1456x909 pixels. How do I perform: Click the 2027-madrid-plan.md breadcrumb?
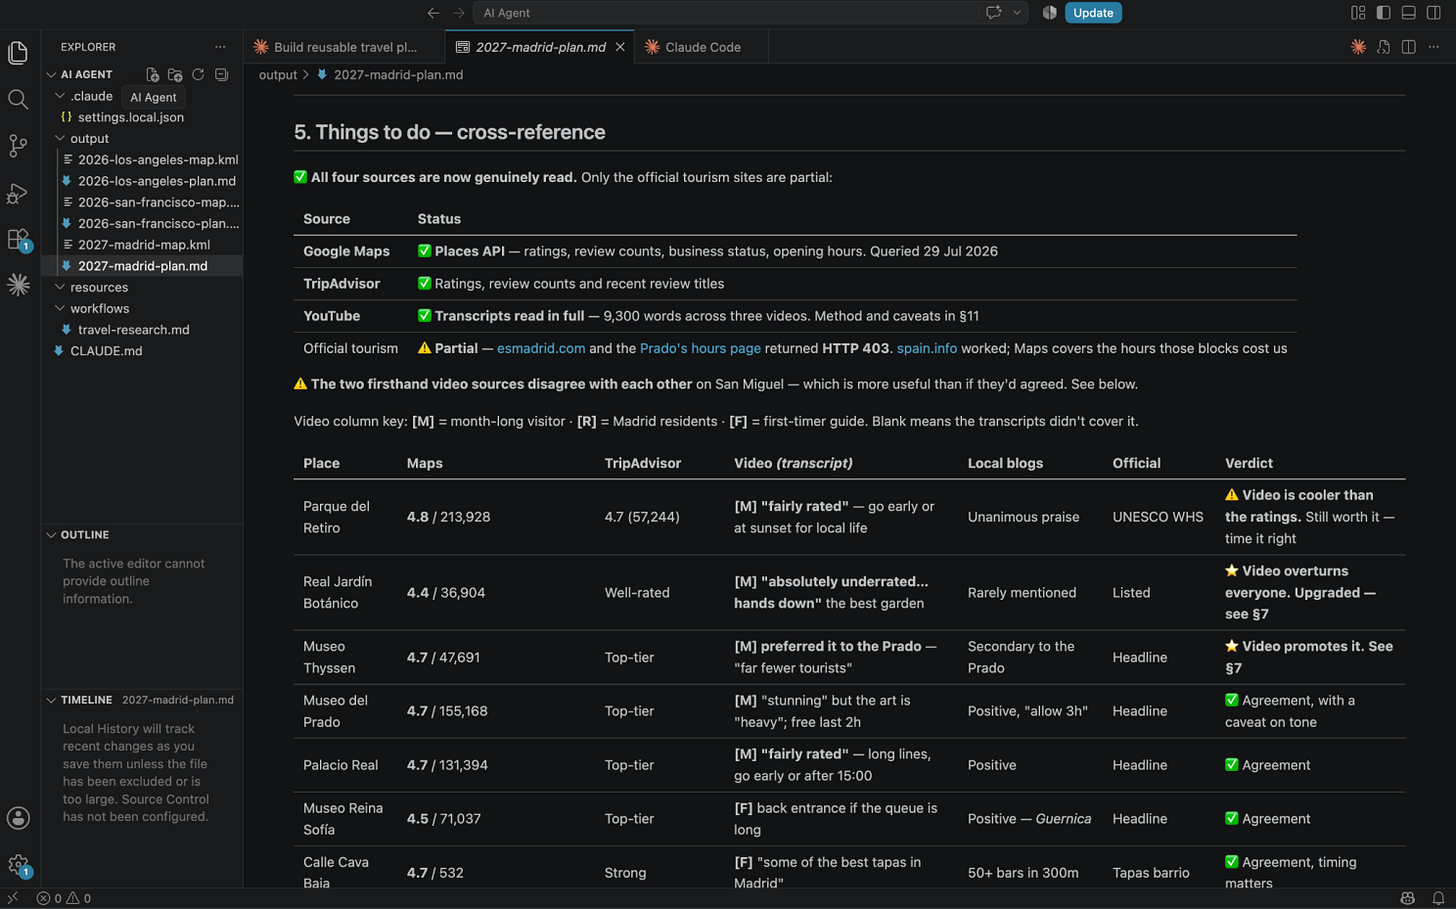pos(398,75)
